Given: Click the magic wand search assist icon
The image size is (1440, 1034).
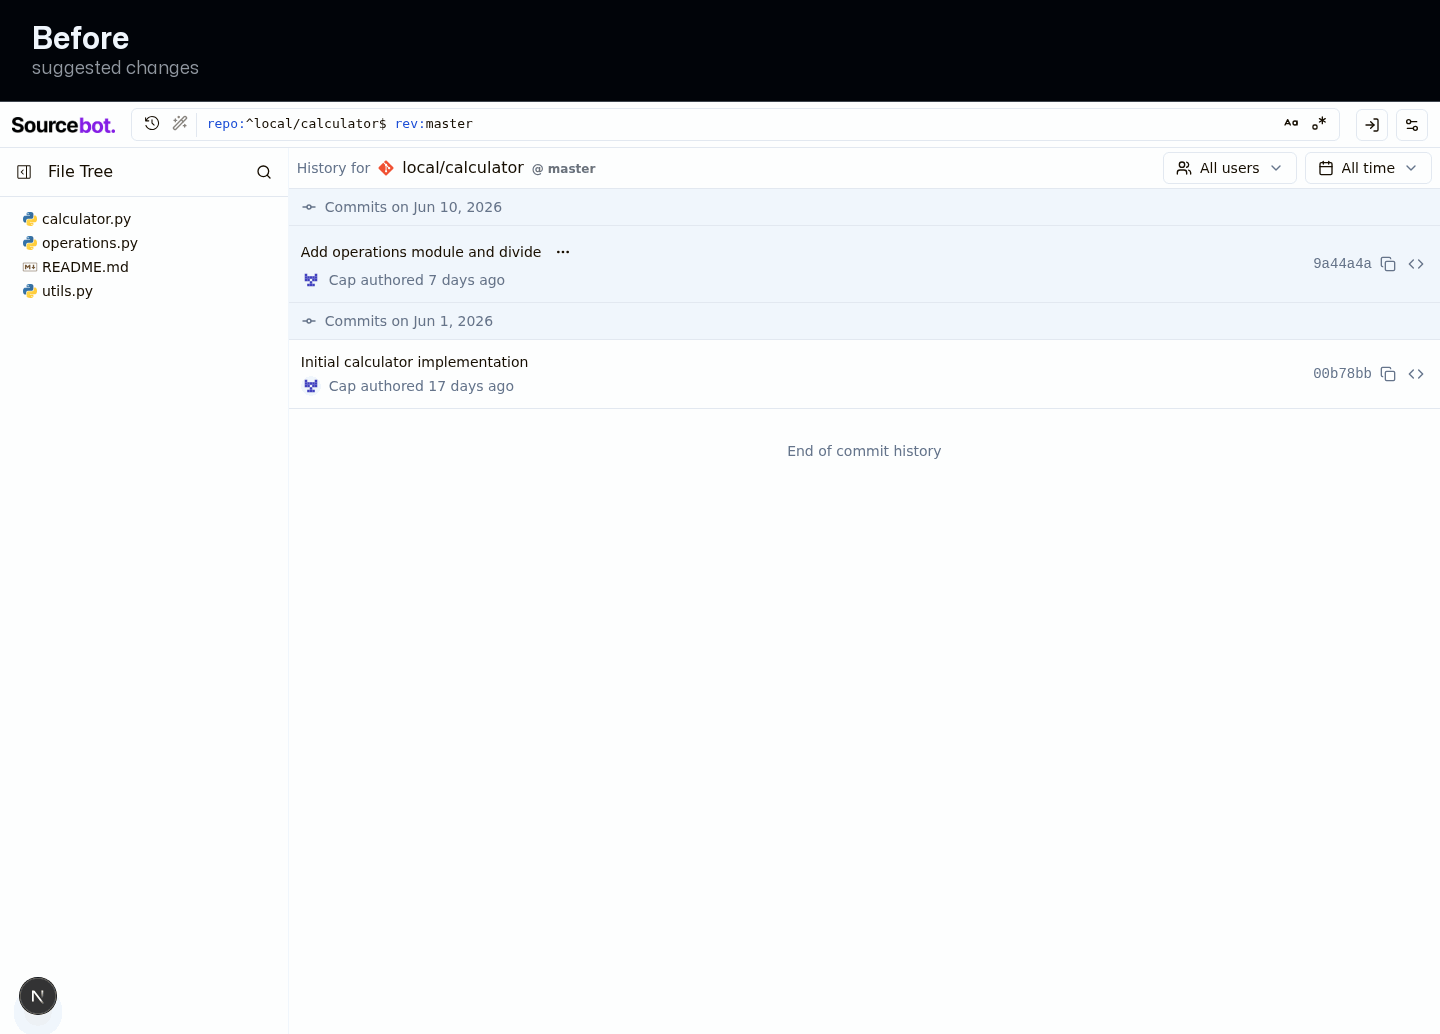Looking at the screenshot, I should (180, 124).
